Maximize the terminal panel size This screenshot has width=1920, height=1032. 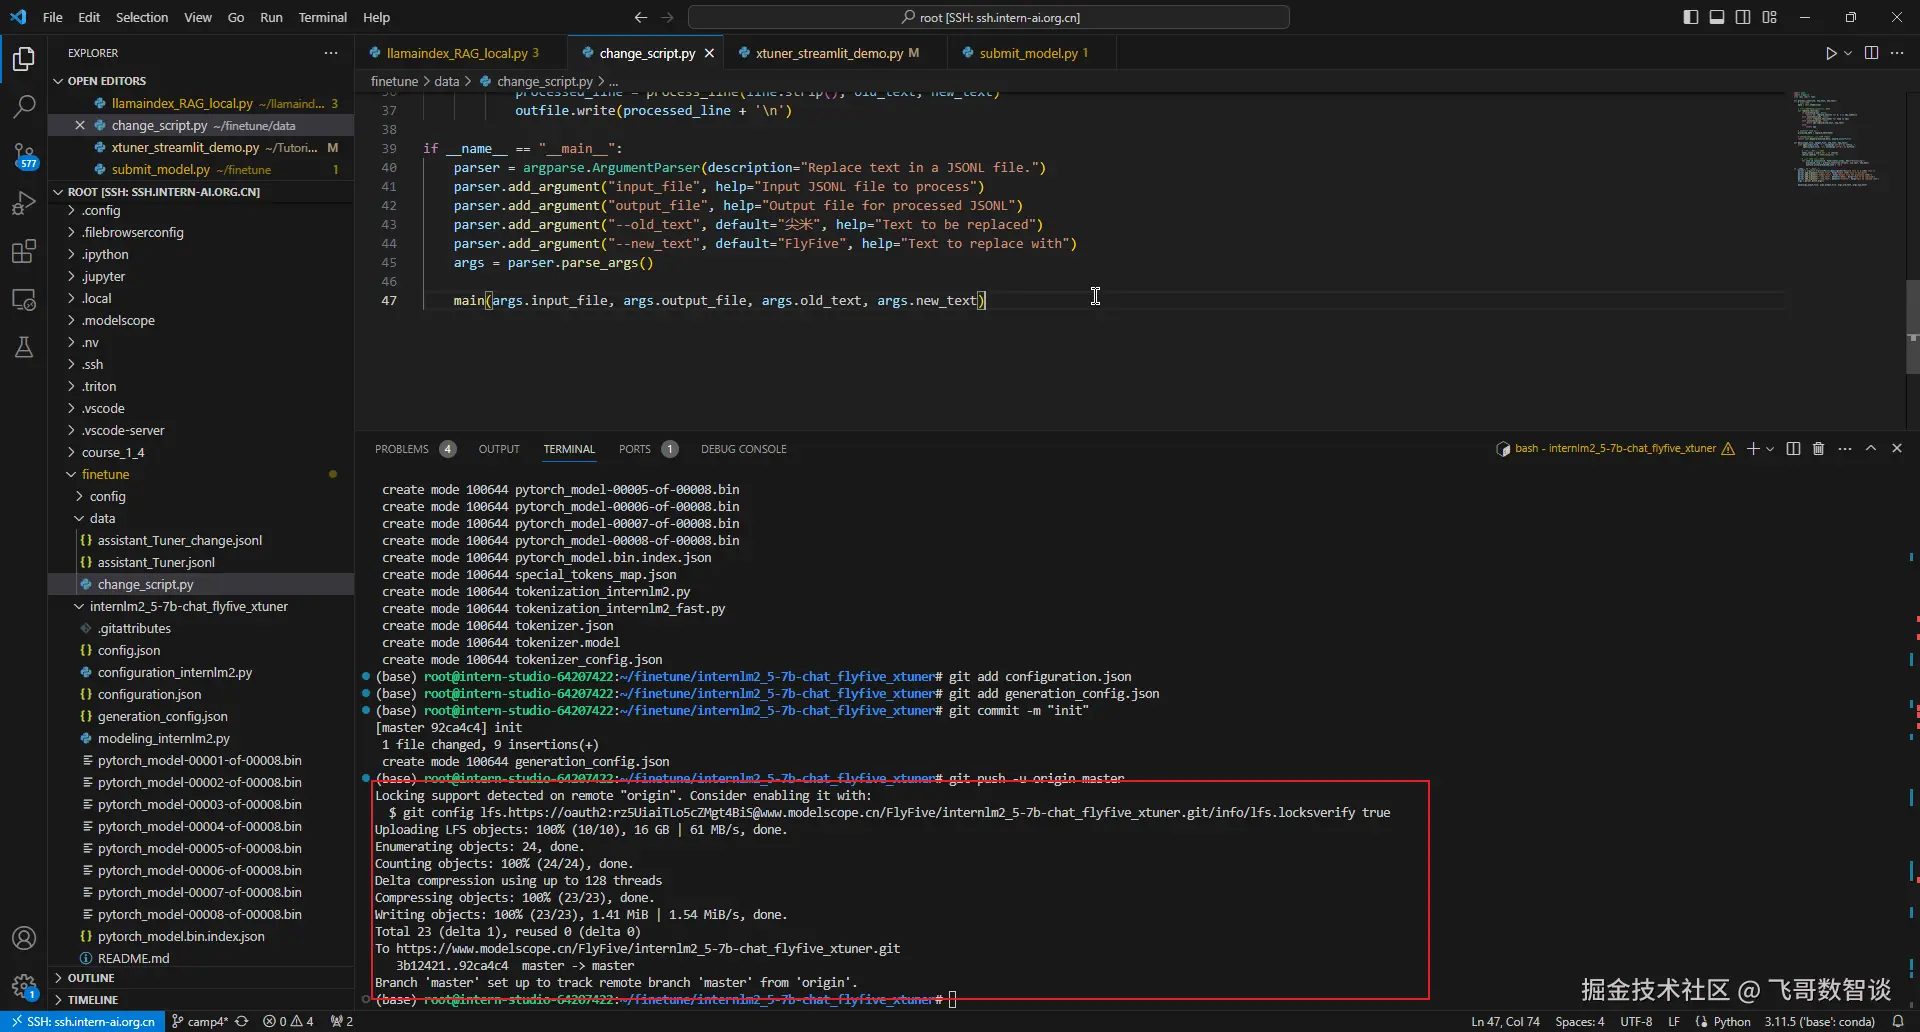pos(1871,449)
